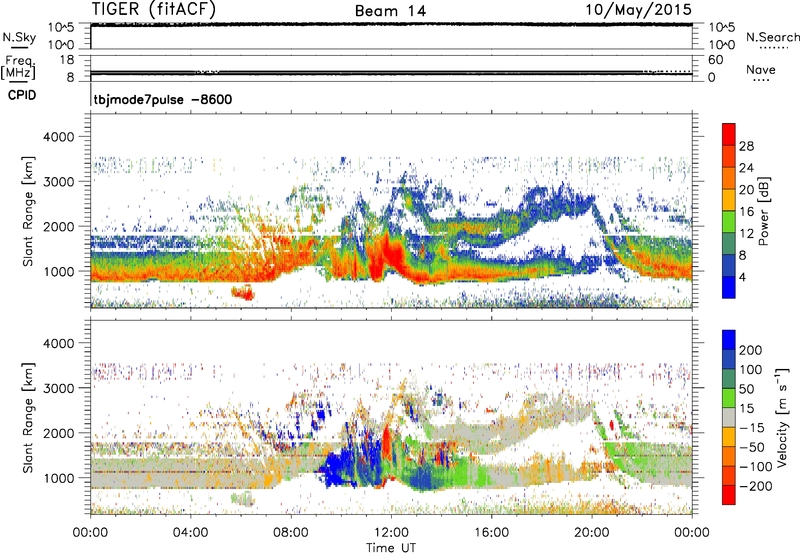
Task: Click the 'Nave' label
Action: (760, 69)
